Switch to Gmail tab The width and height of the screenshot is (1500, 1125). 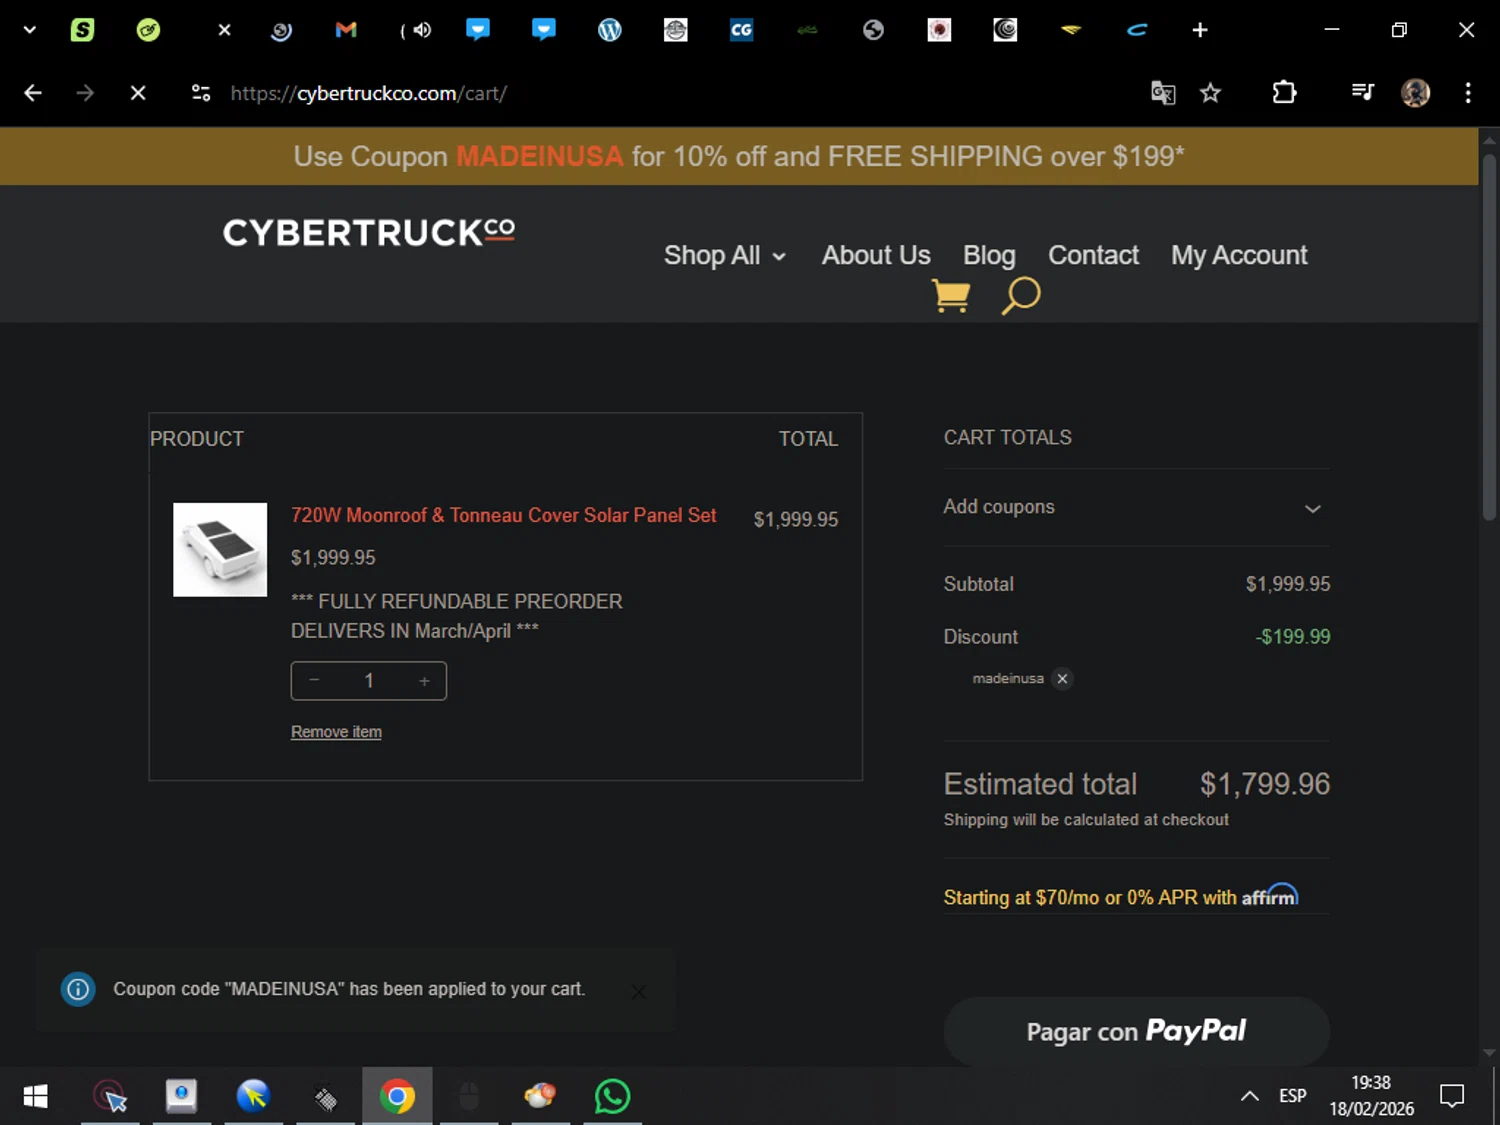click(346, 30)
